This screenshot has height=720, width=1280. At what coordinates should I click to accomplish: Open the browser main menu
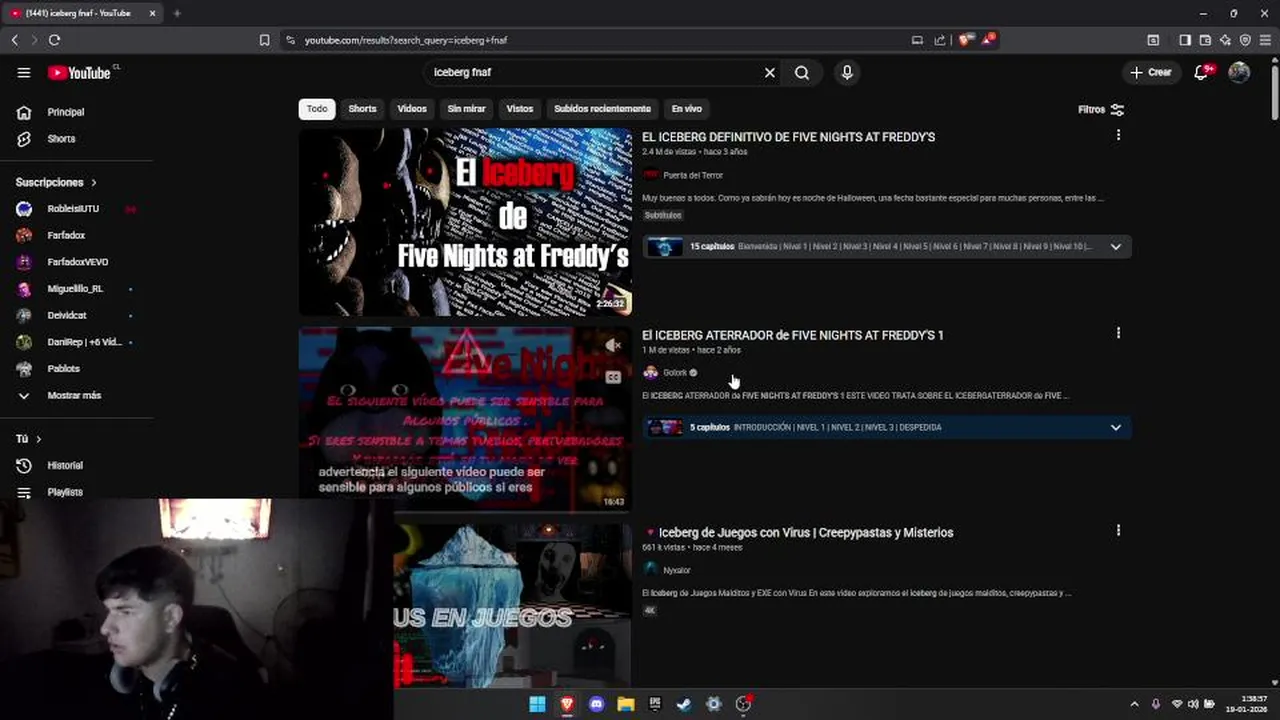coord(1266,40)
